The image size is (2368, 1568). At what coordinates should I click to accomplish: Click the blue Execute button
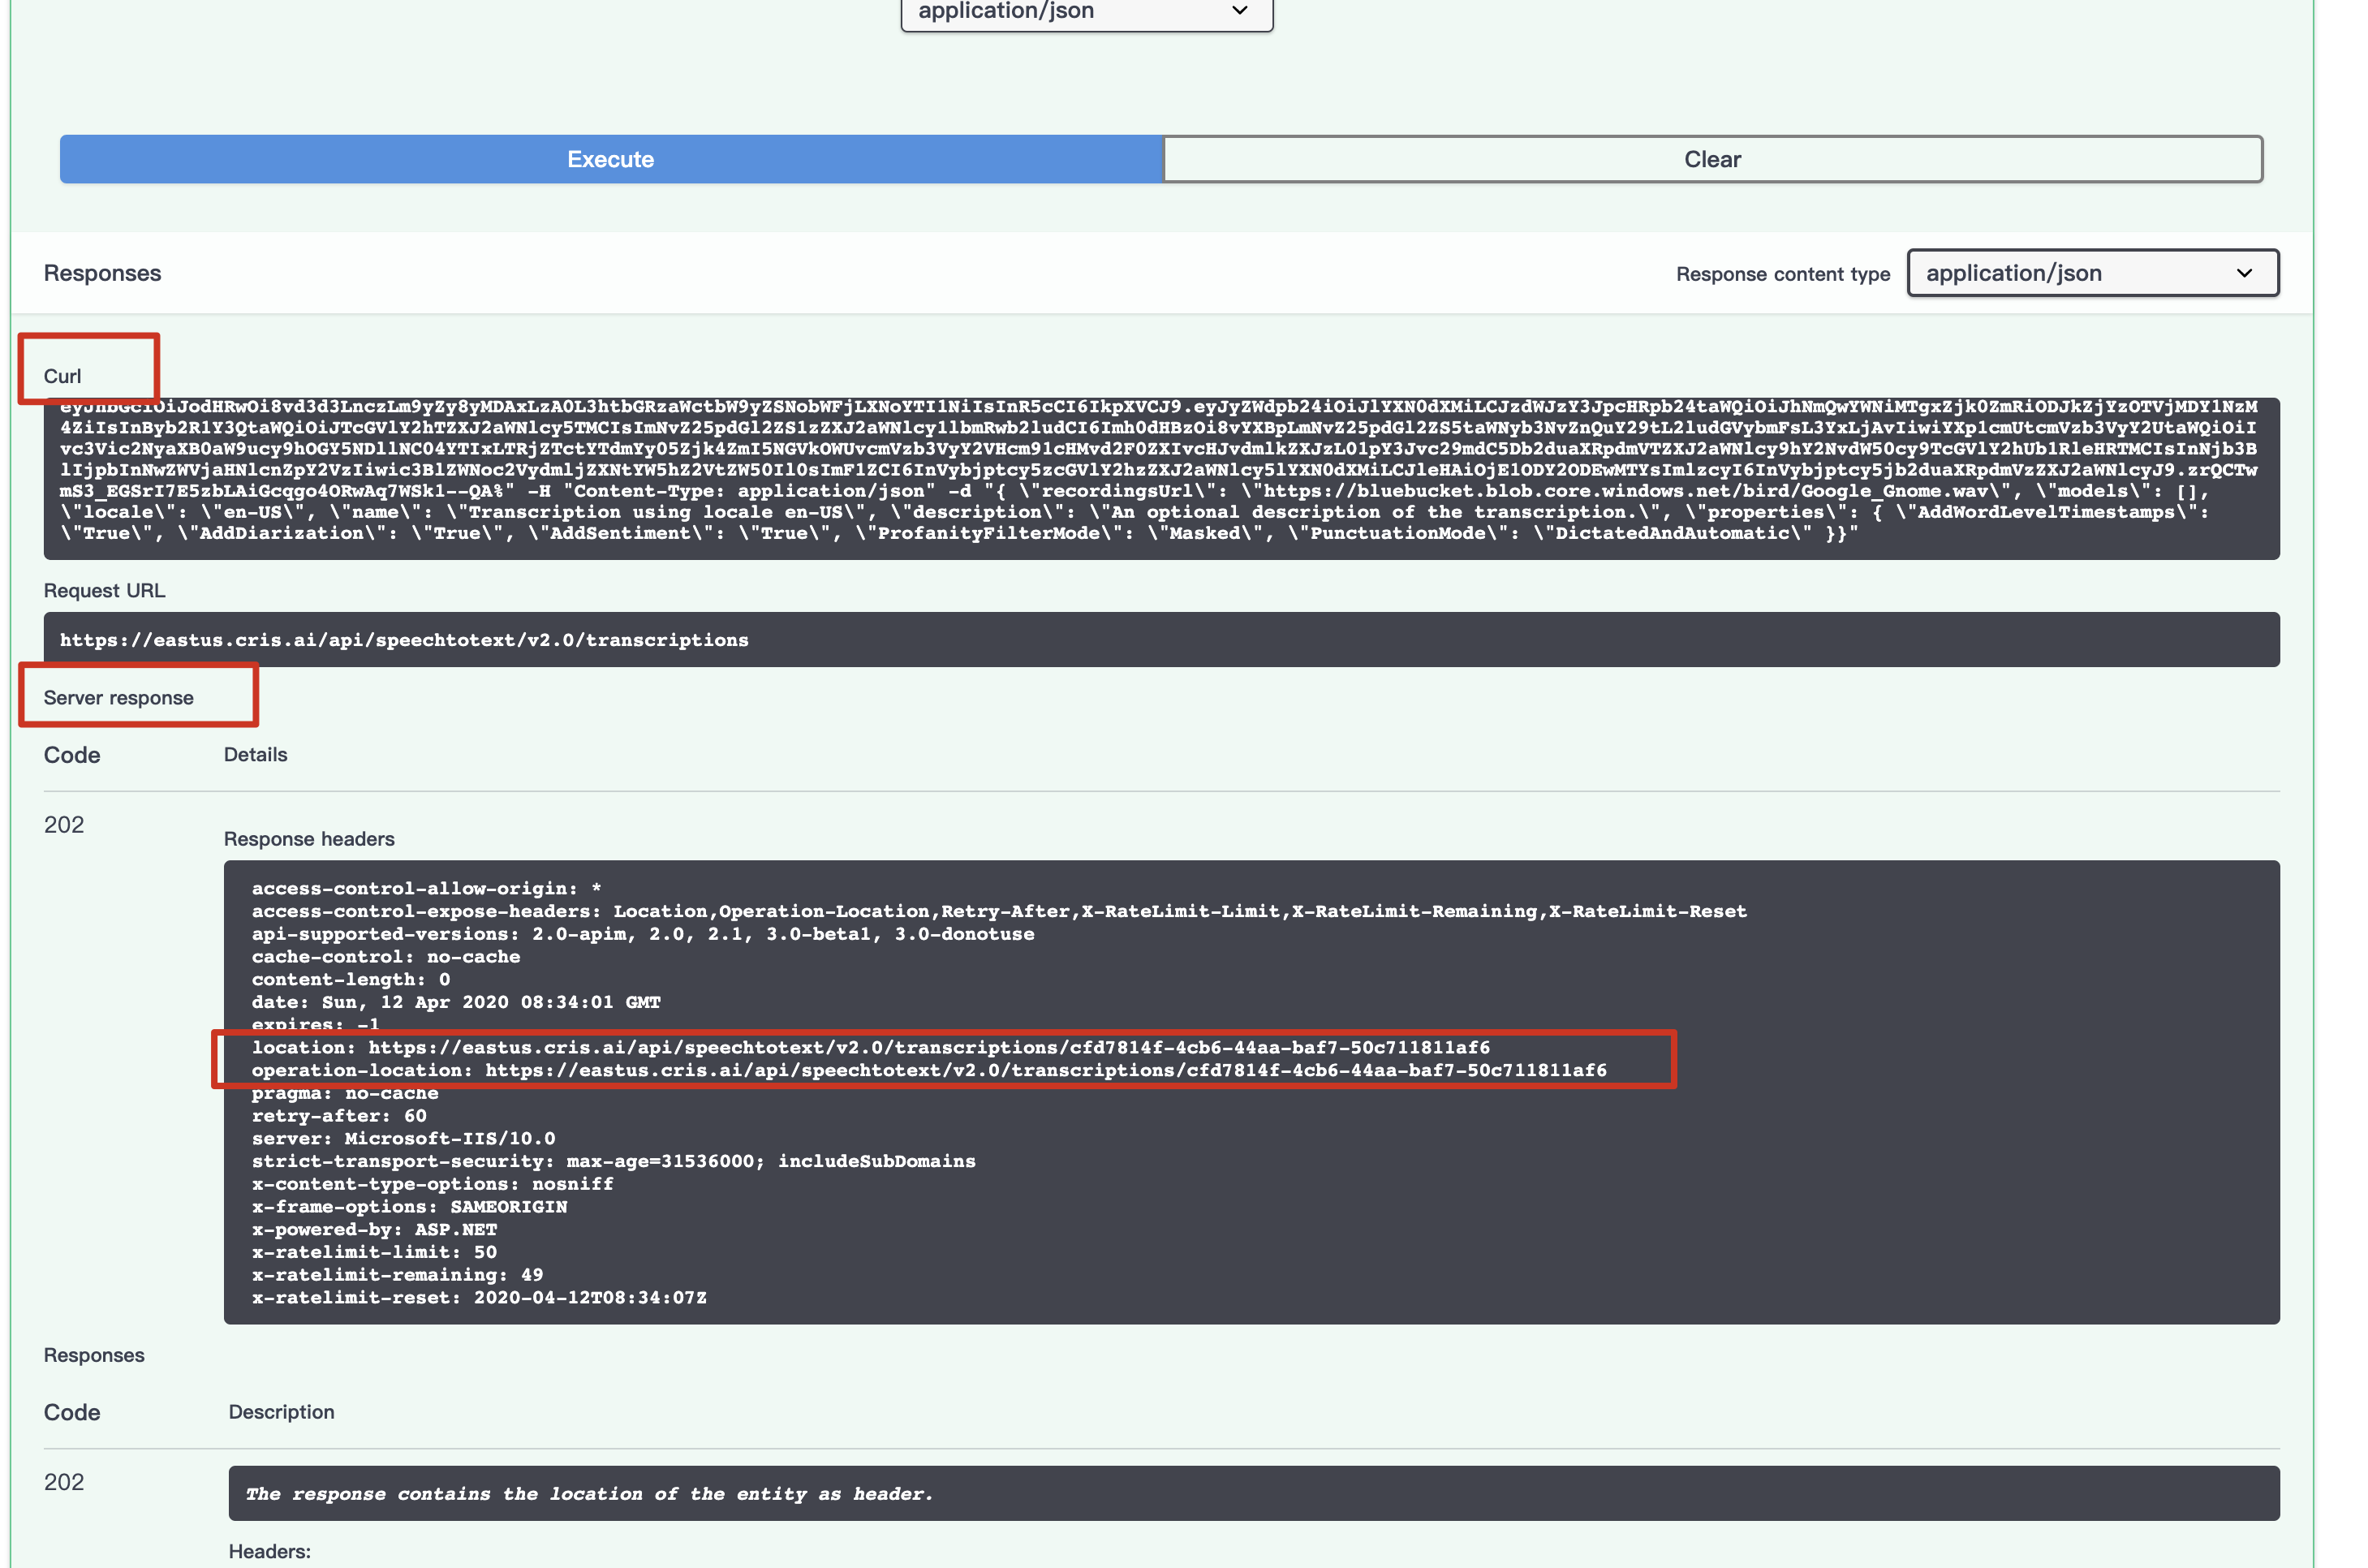point(610,159)
